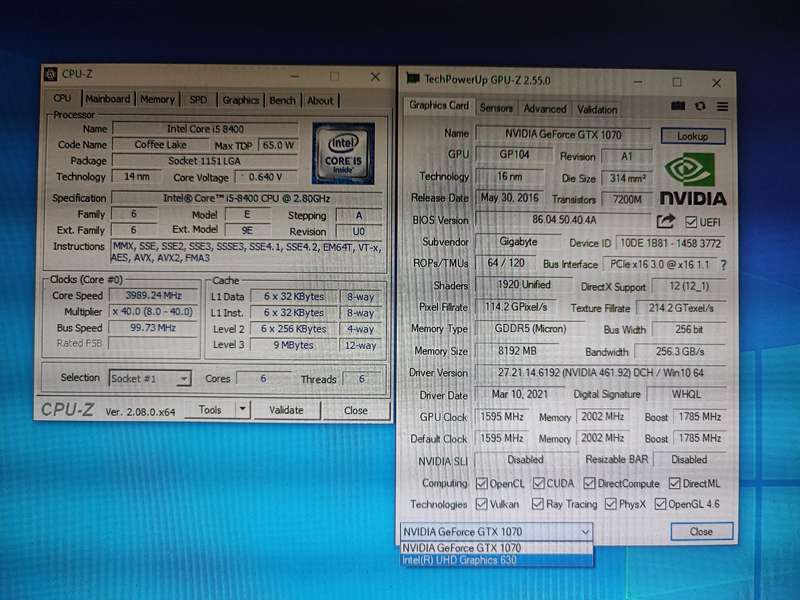
Task: Click the Tools button in CPU-Z
Action: (210, 409)
